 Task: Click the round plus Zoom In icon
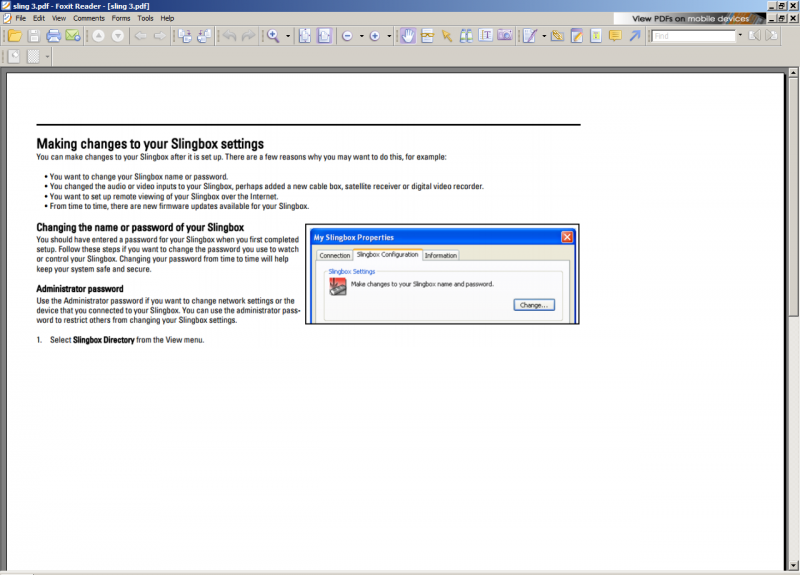[x=375, y=36]
